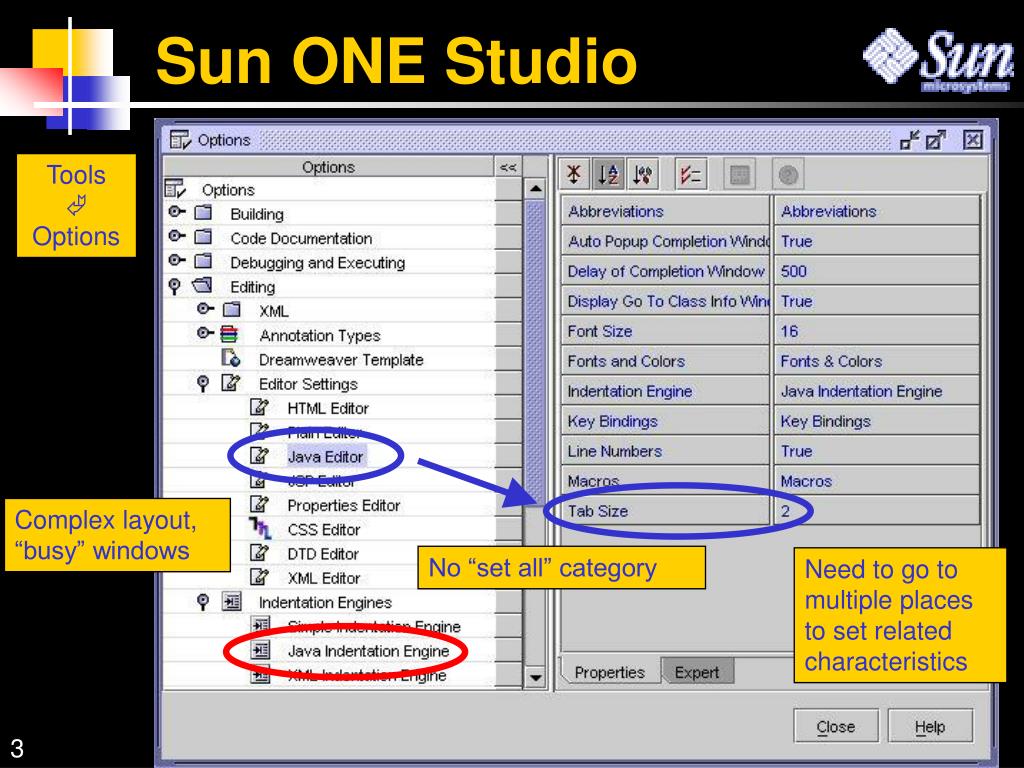Viewport: 1024px width, 768px height.
Task: Click the Code Documentation folder icon
Action: tap(204, 237)
